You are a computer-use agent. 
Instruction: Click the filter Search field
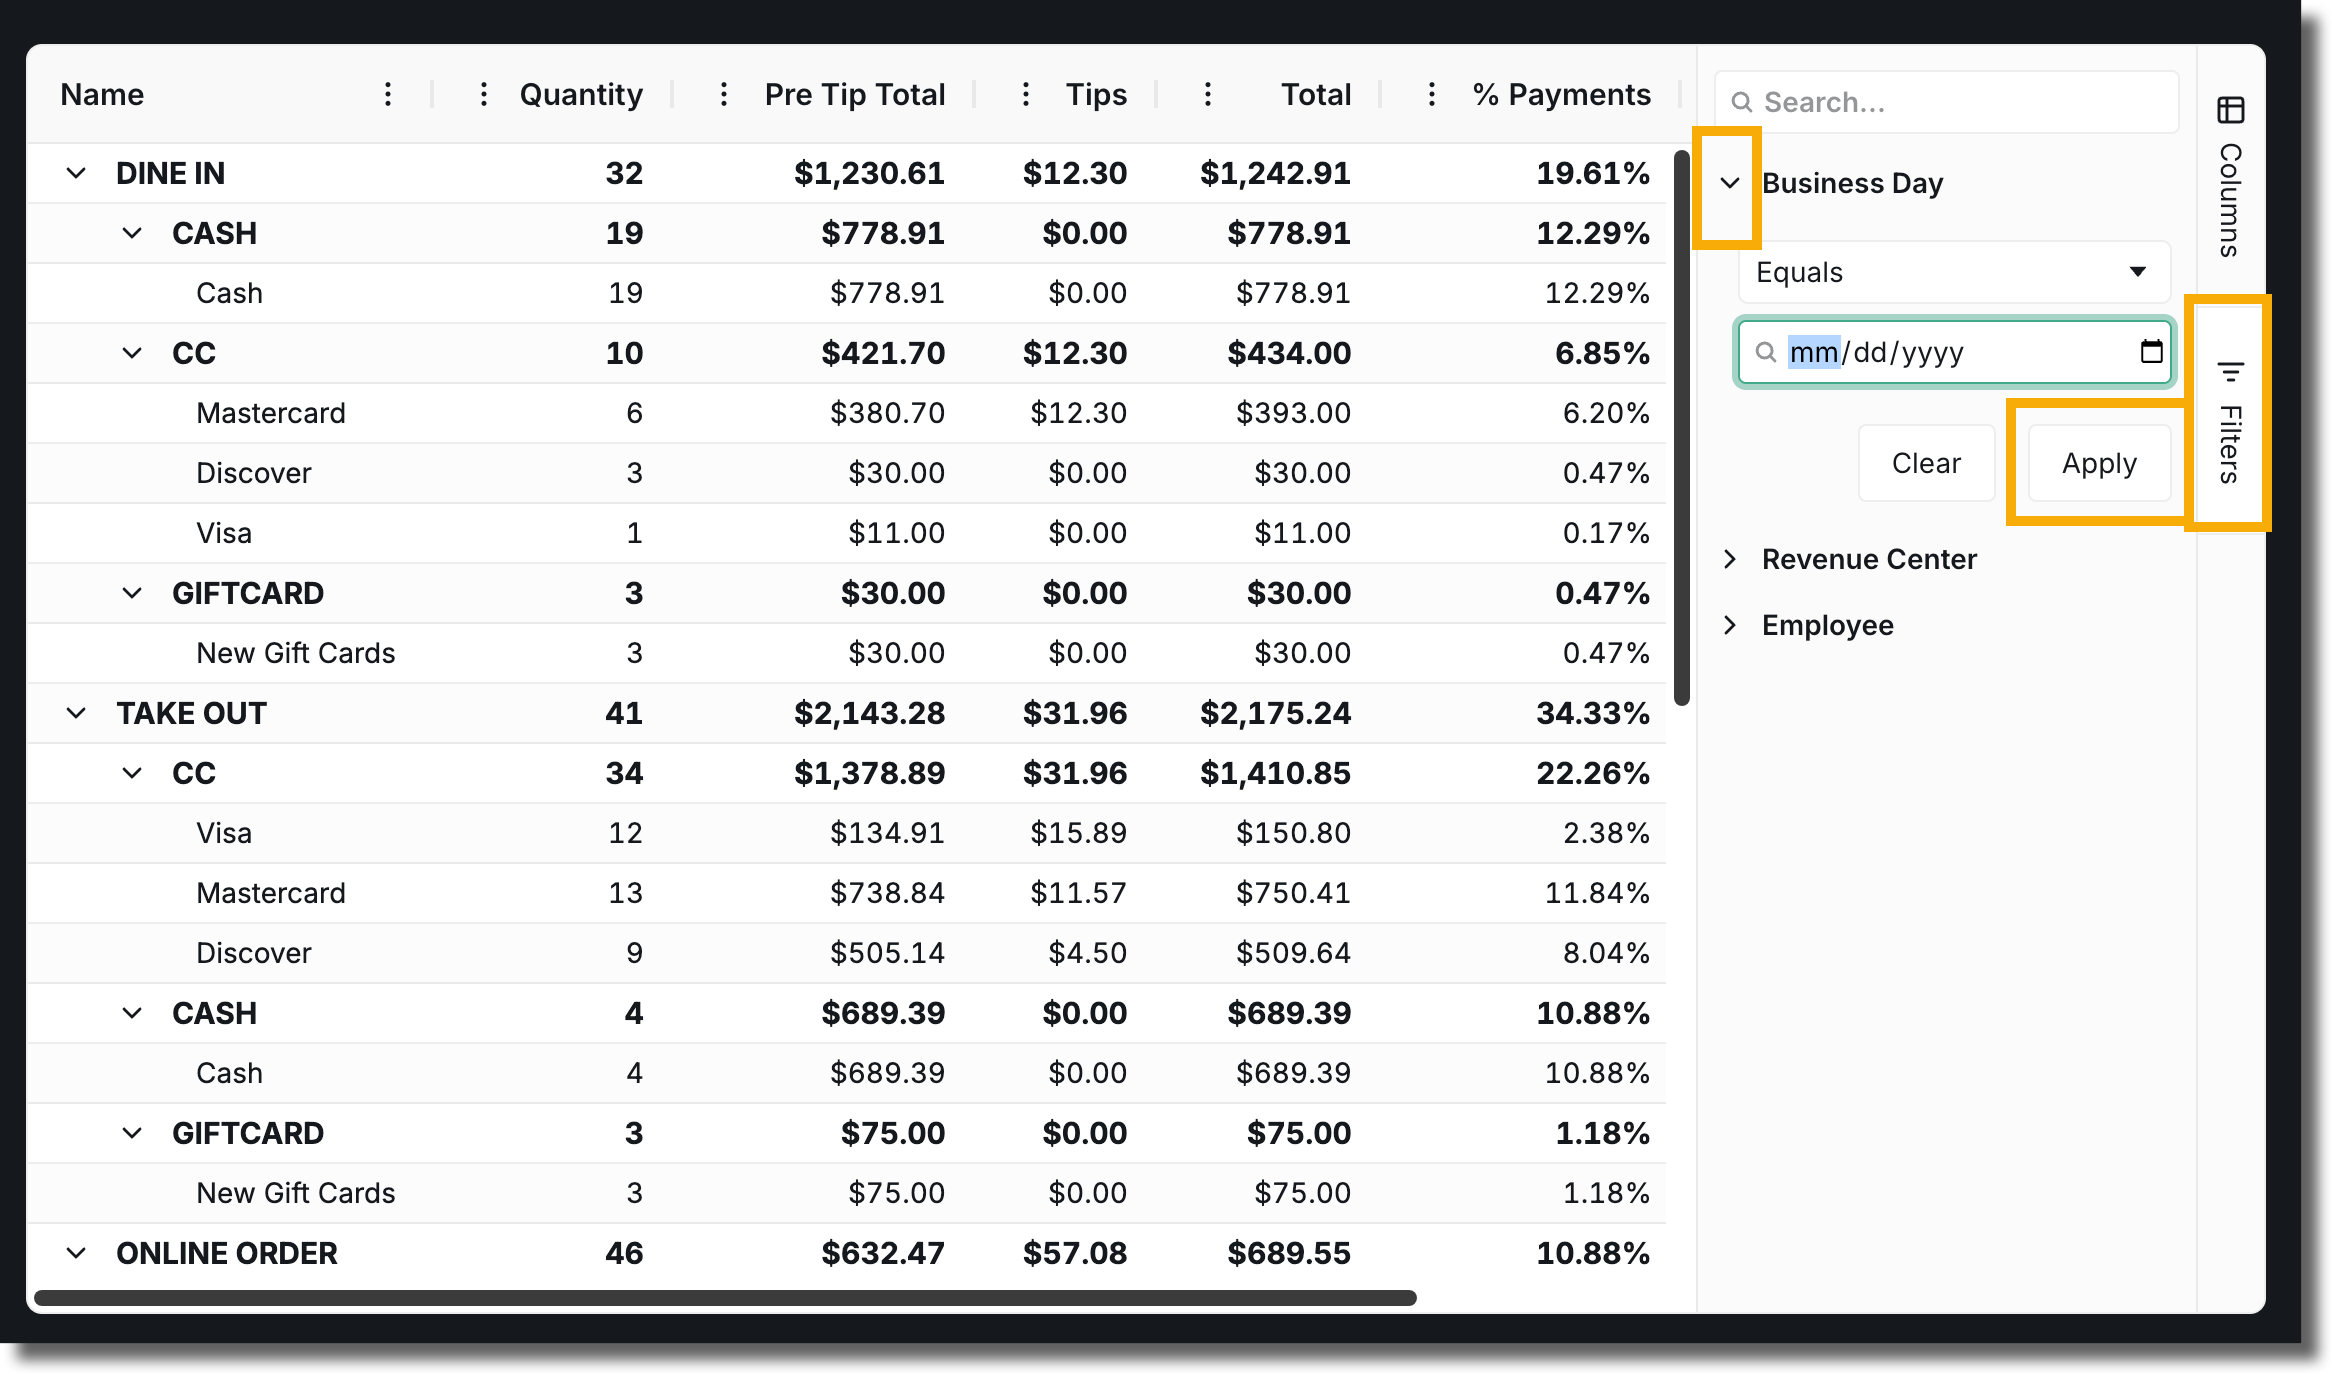pos(1946,102)
